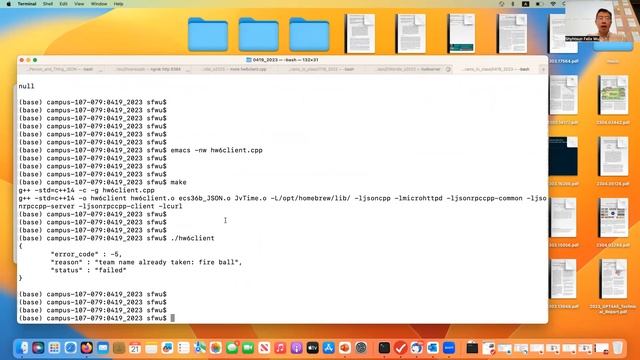The height and width of the screenshot is (360, 640).
Task: Open Outlook from the Dock
Action: [433, 348]
